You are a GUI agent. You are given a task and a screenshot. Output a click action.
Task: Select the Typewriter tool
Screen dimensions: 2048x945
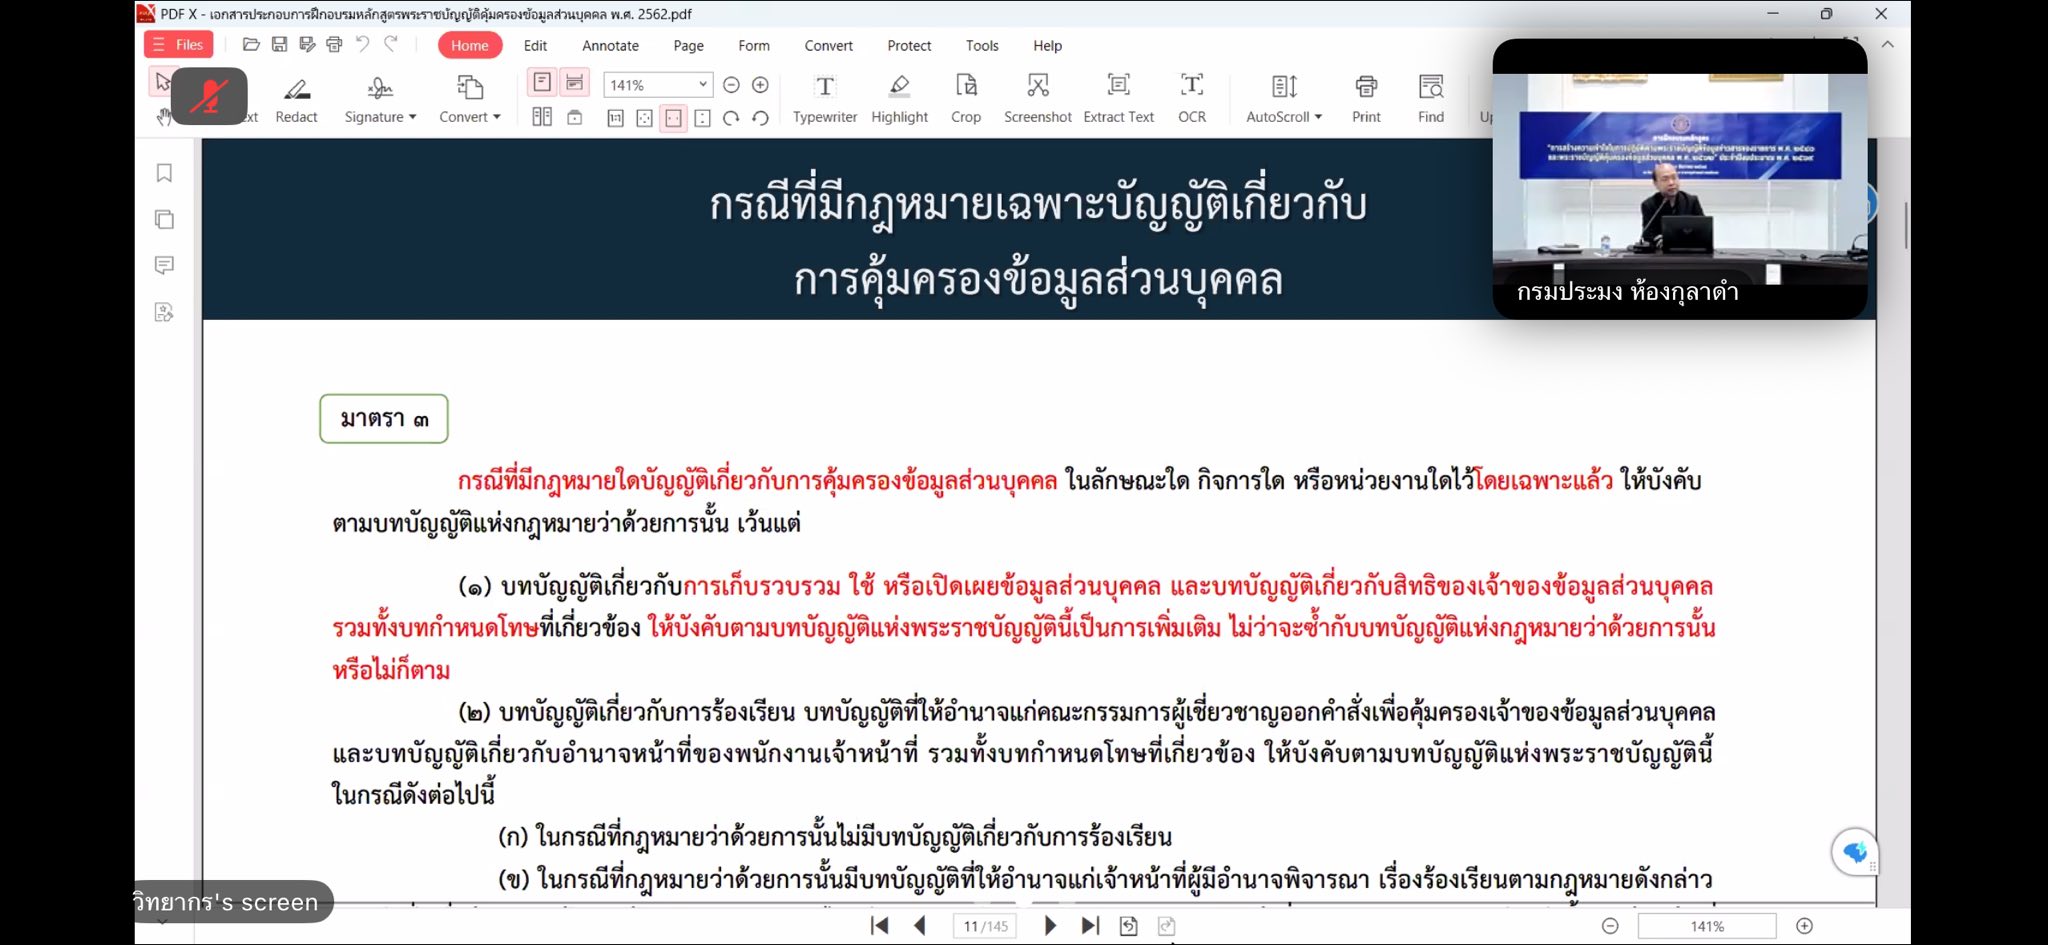[x=824, y=98]
